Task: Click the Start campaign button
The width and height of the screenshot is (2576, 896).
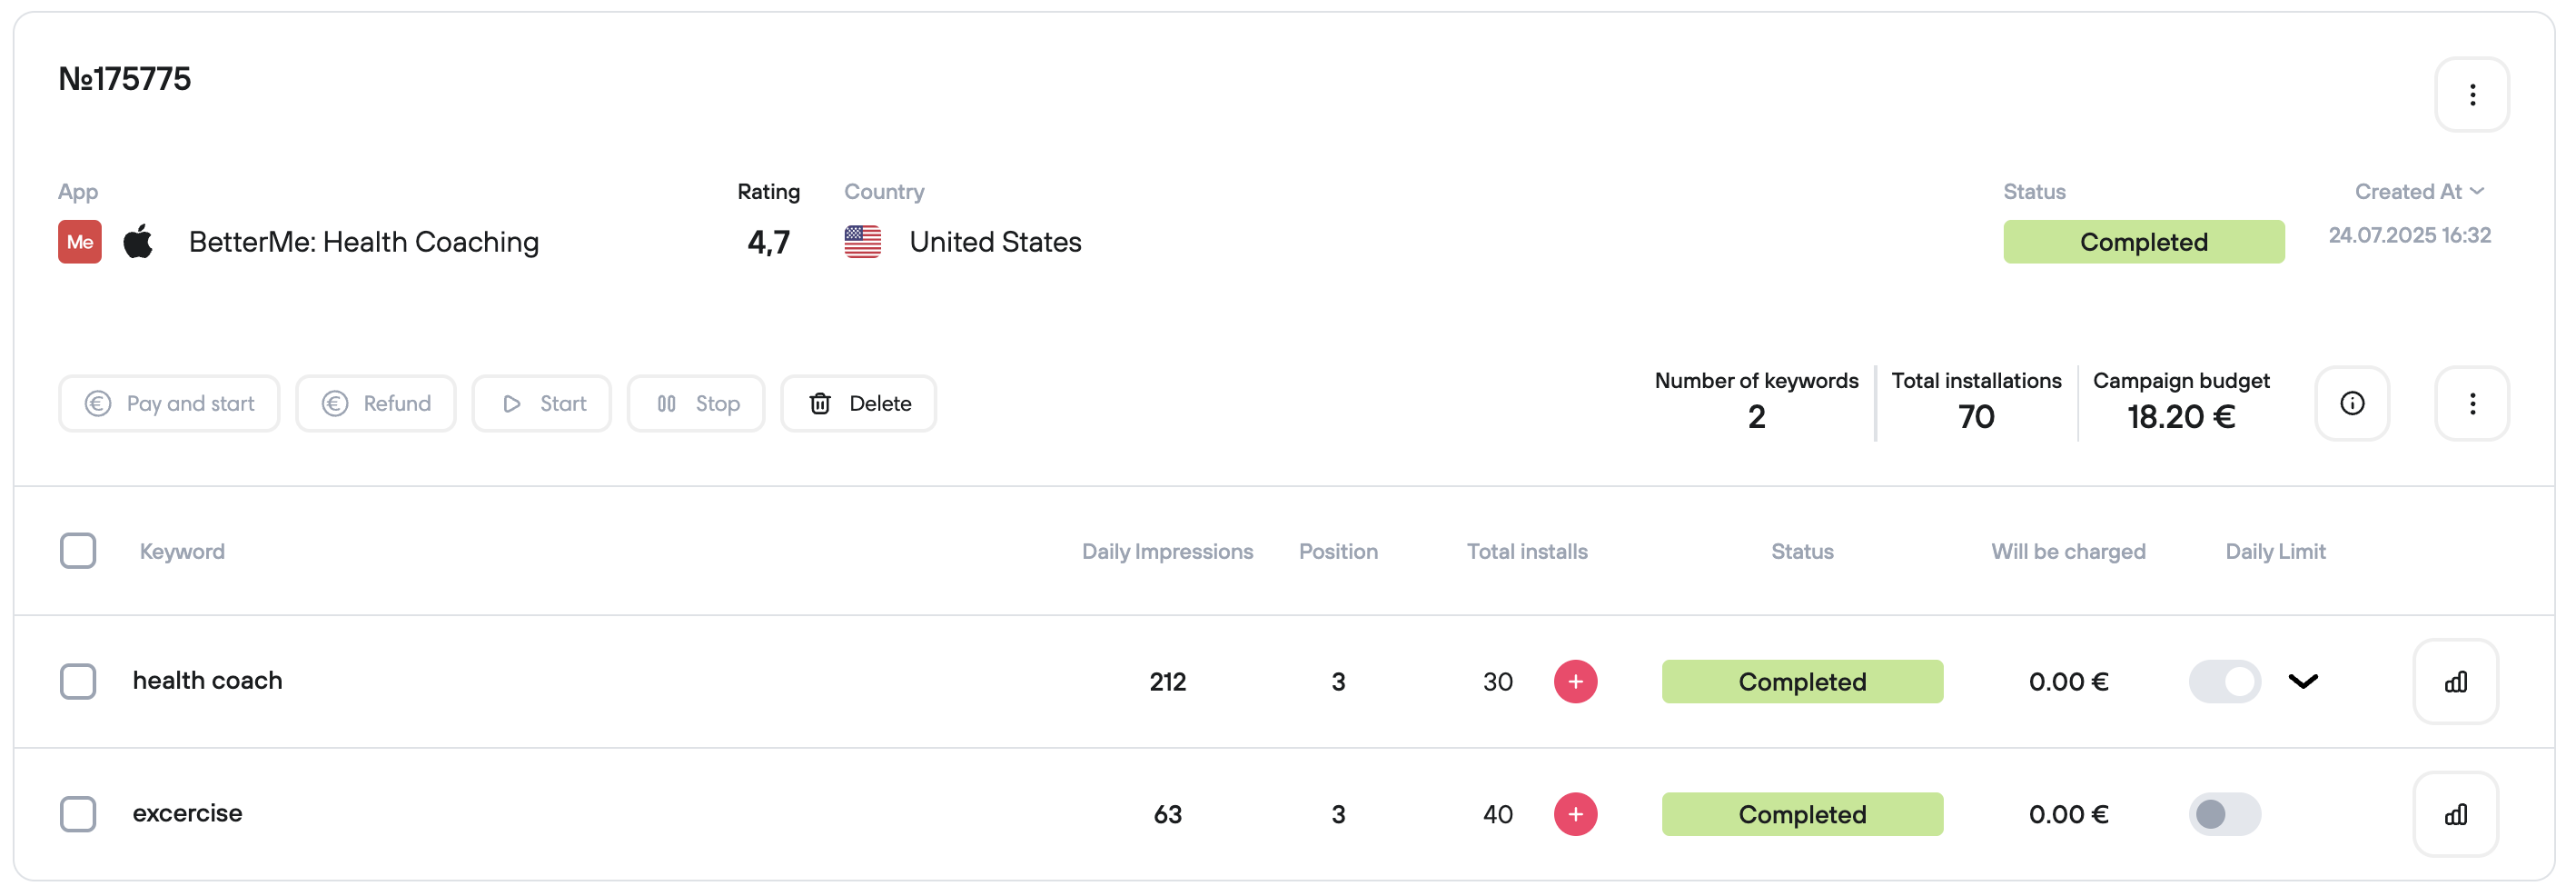Action: (541, 404)
